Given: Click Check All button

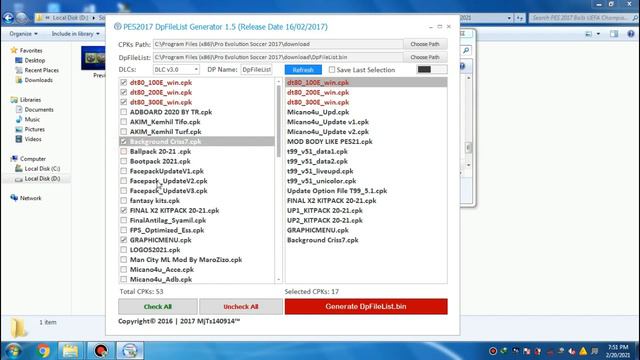Looking at the screenshot, I should (158, 307).
